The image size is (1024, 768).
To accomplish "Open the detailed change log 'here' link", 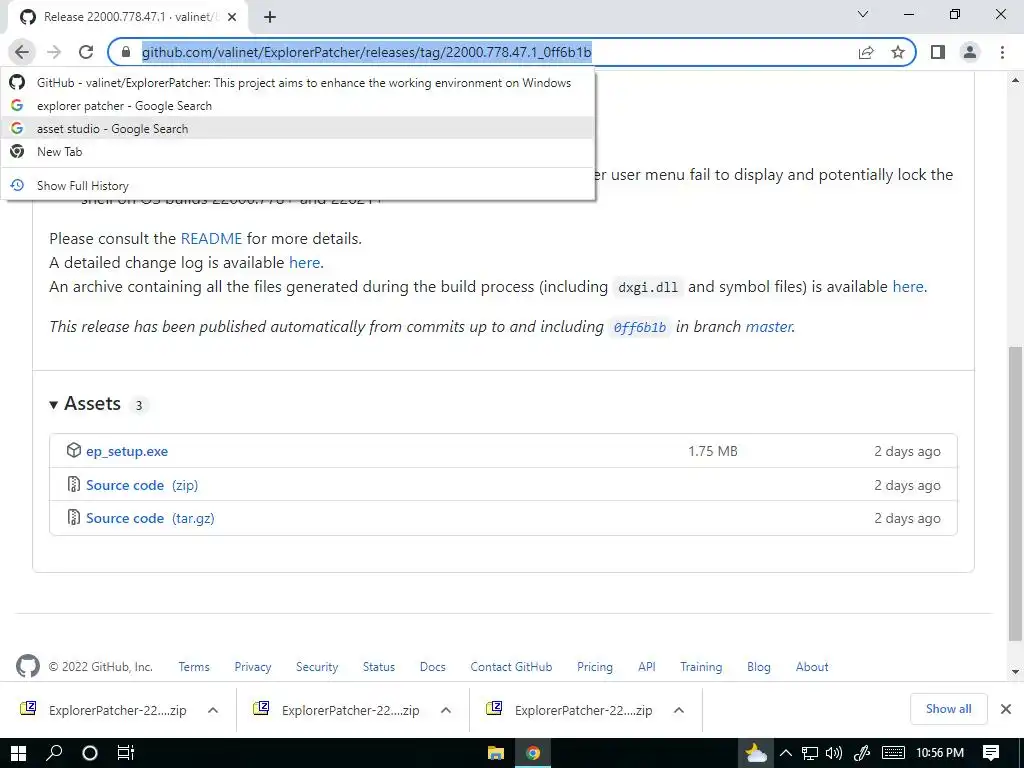I will (x=304, y=263).
